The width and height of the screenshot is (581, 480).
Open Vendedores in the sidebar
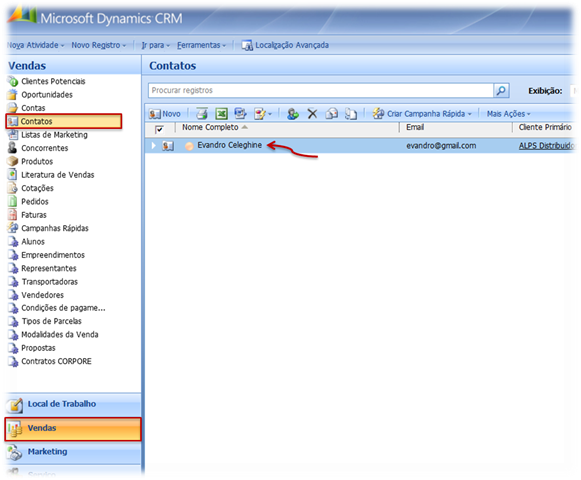(43, 295)
